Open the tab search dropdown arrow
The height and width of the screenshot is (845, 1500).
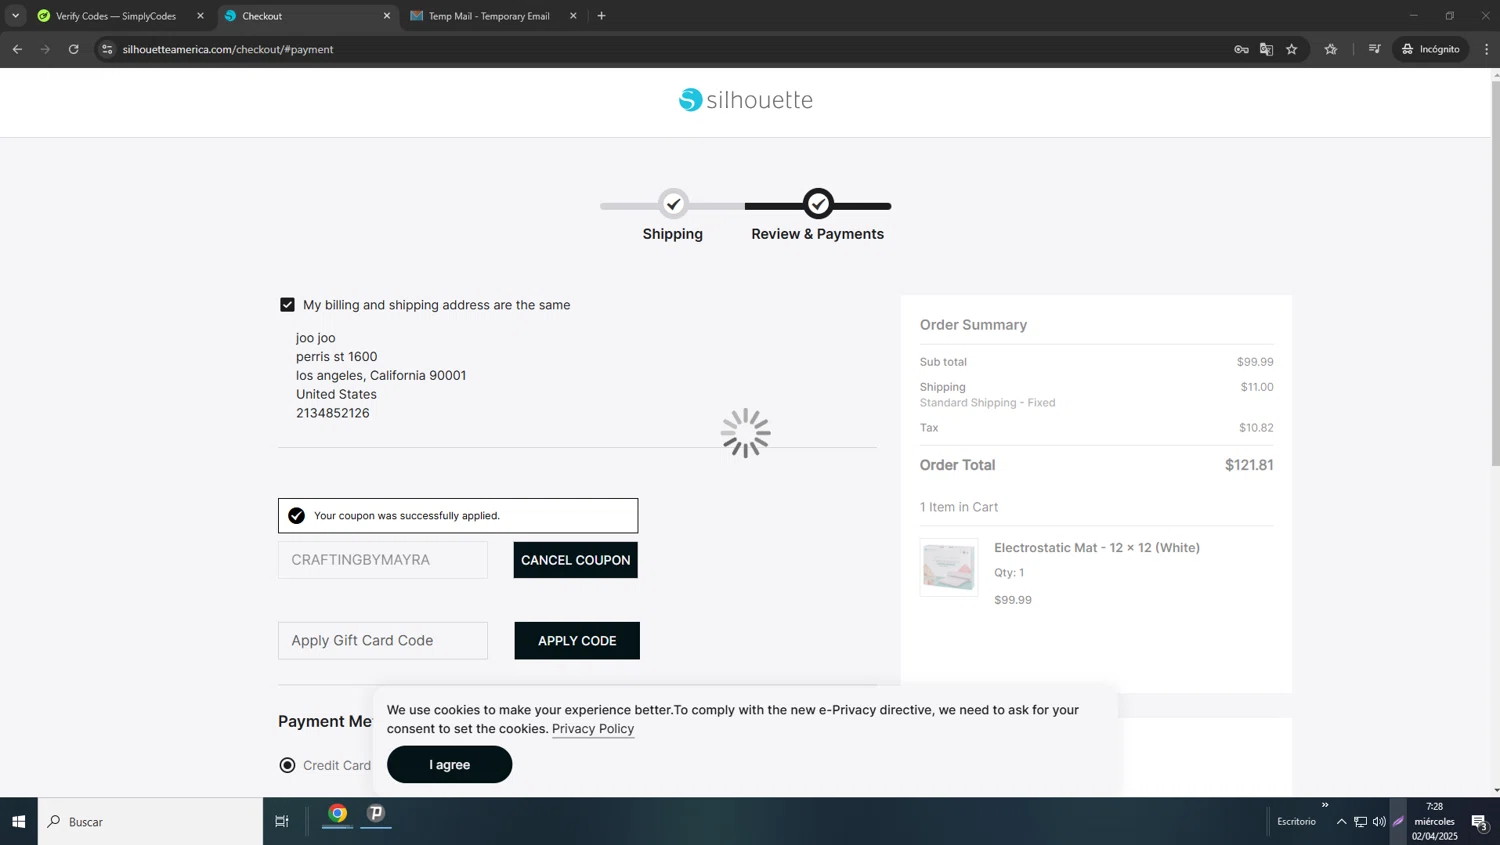click(x=15, y=16)
